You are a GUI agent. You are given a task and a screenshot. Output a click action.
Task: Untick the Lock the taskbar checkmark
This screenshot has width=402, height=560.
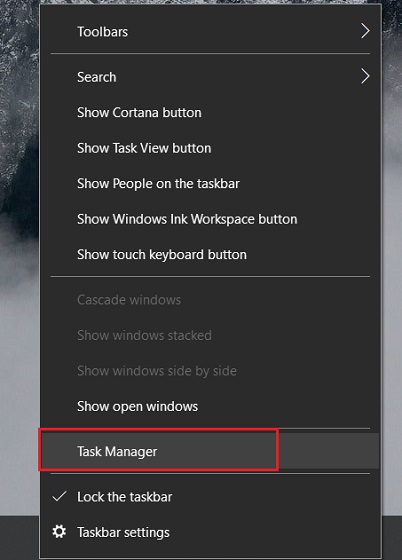(x=59, y=496)
